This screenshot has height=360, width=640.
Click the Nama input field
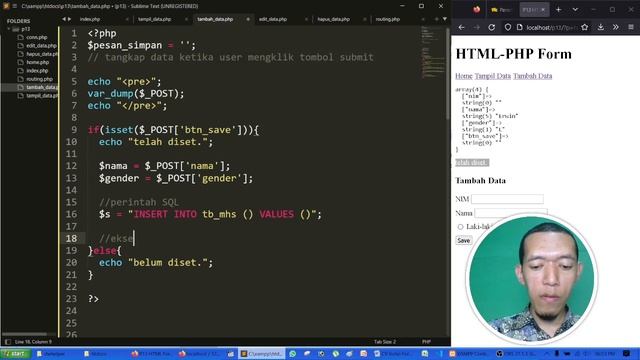[511, 213]
